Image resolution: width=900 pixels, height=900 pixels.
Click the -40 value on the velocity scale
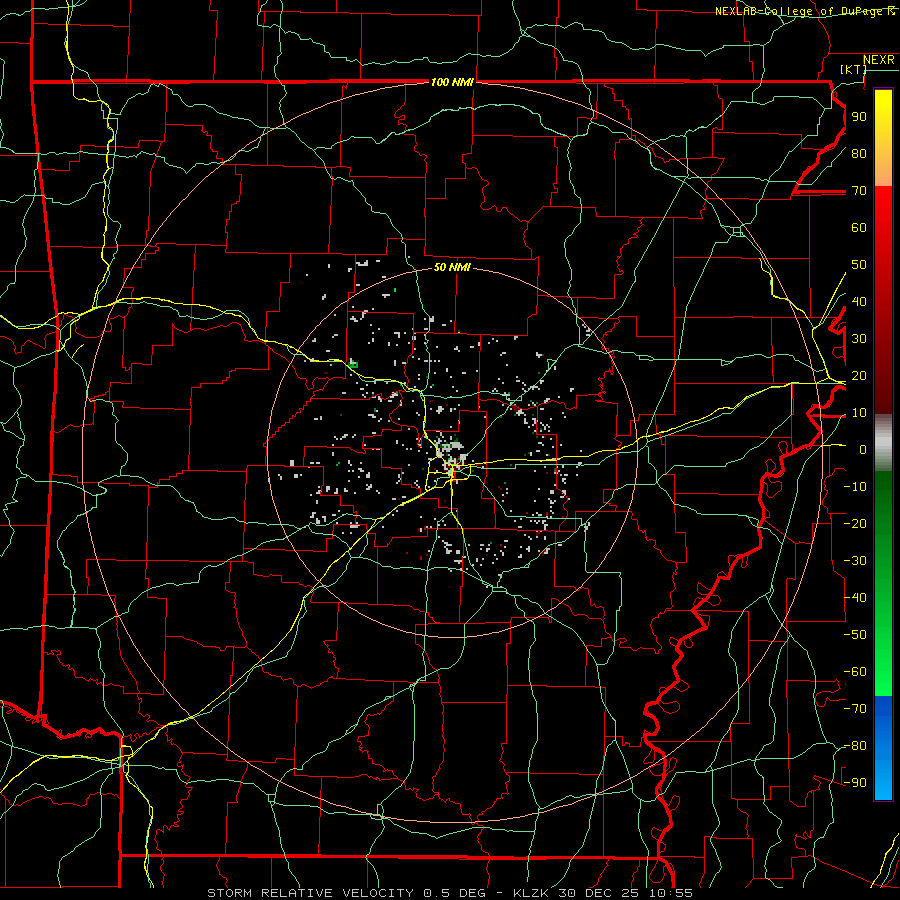tap(855, 598)
